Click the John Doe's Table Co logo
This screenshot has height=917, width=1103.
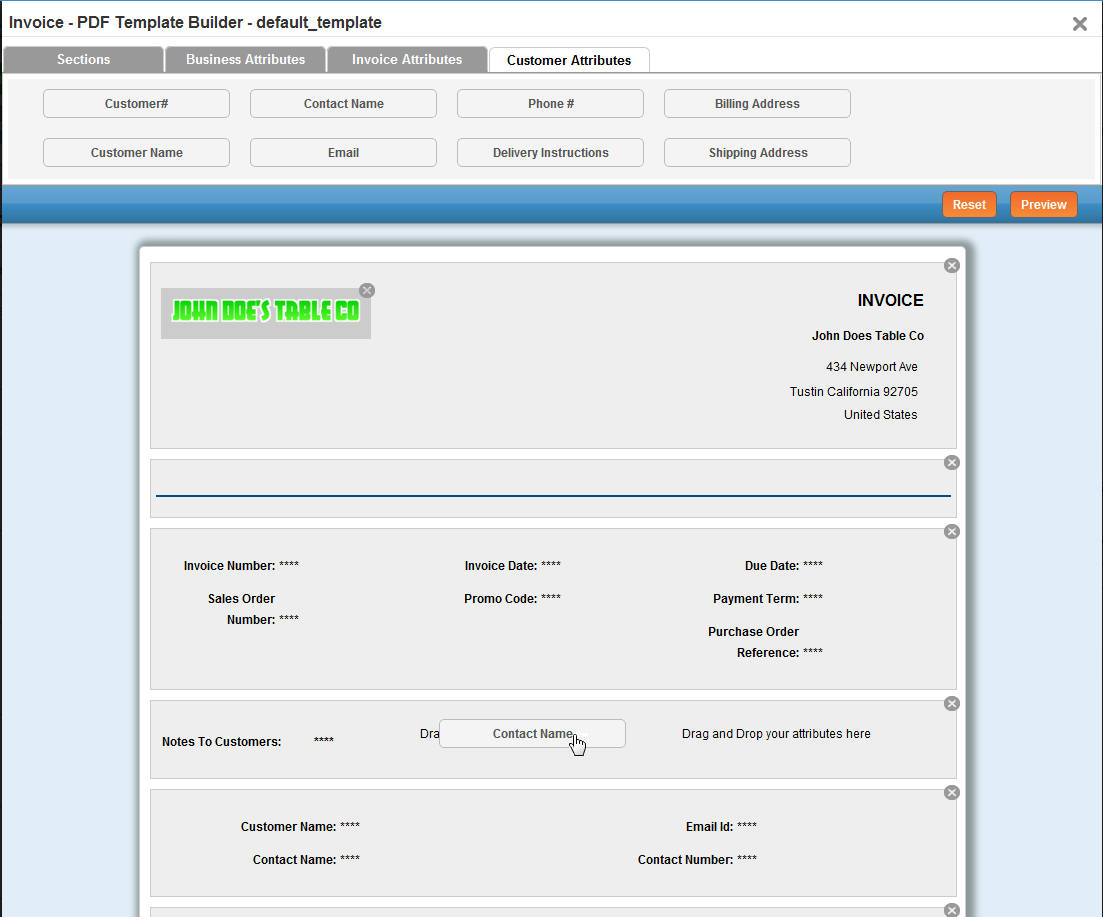(265, 312)
